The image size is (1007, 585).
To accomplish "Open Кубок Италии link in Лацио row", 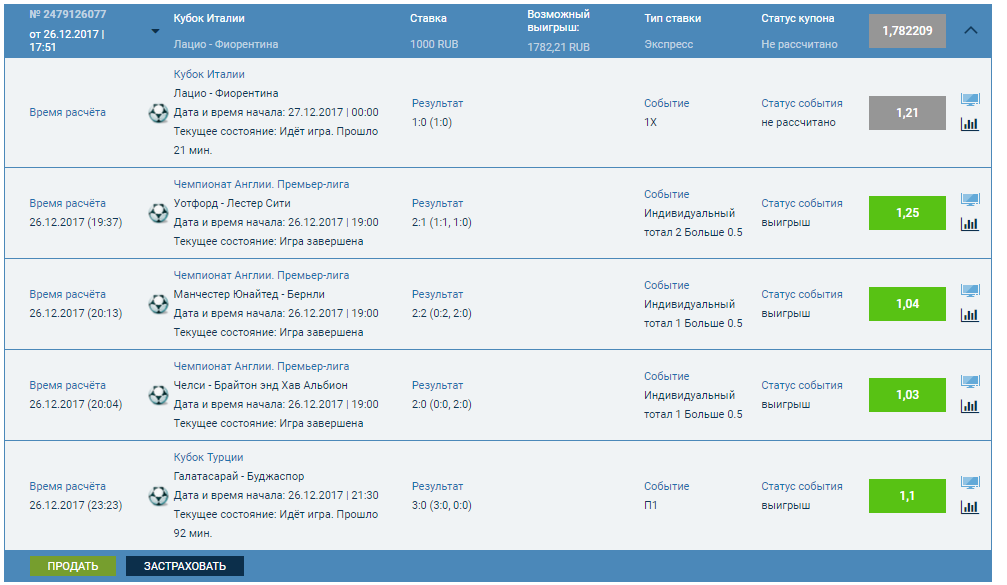I will point(209,74).
